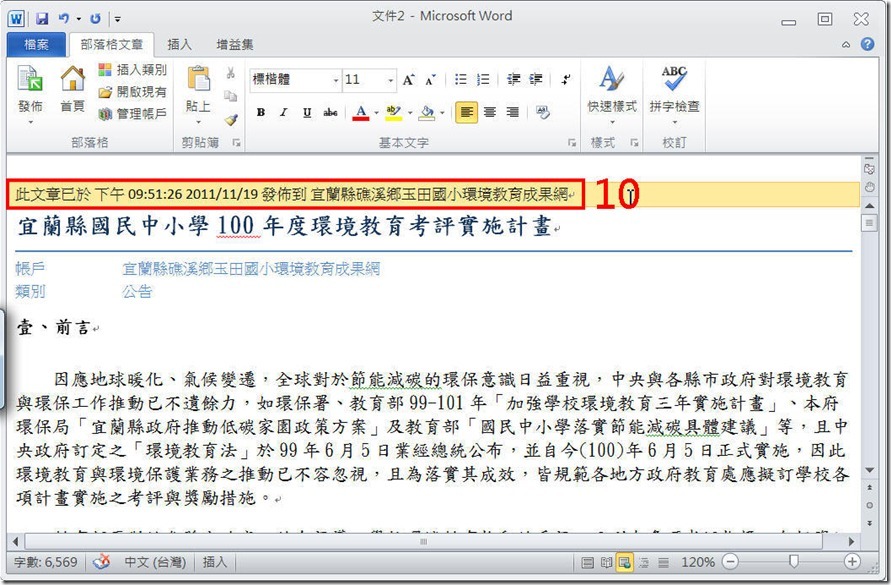
Task: Open the blog 首頁 (Home page) icon
Action: [x=72, y=88]
